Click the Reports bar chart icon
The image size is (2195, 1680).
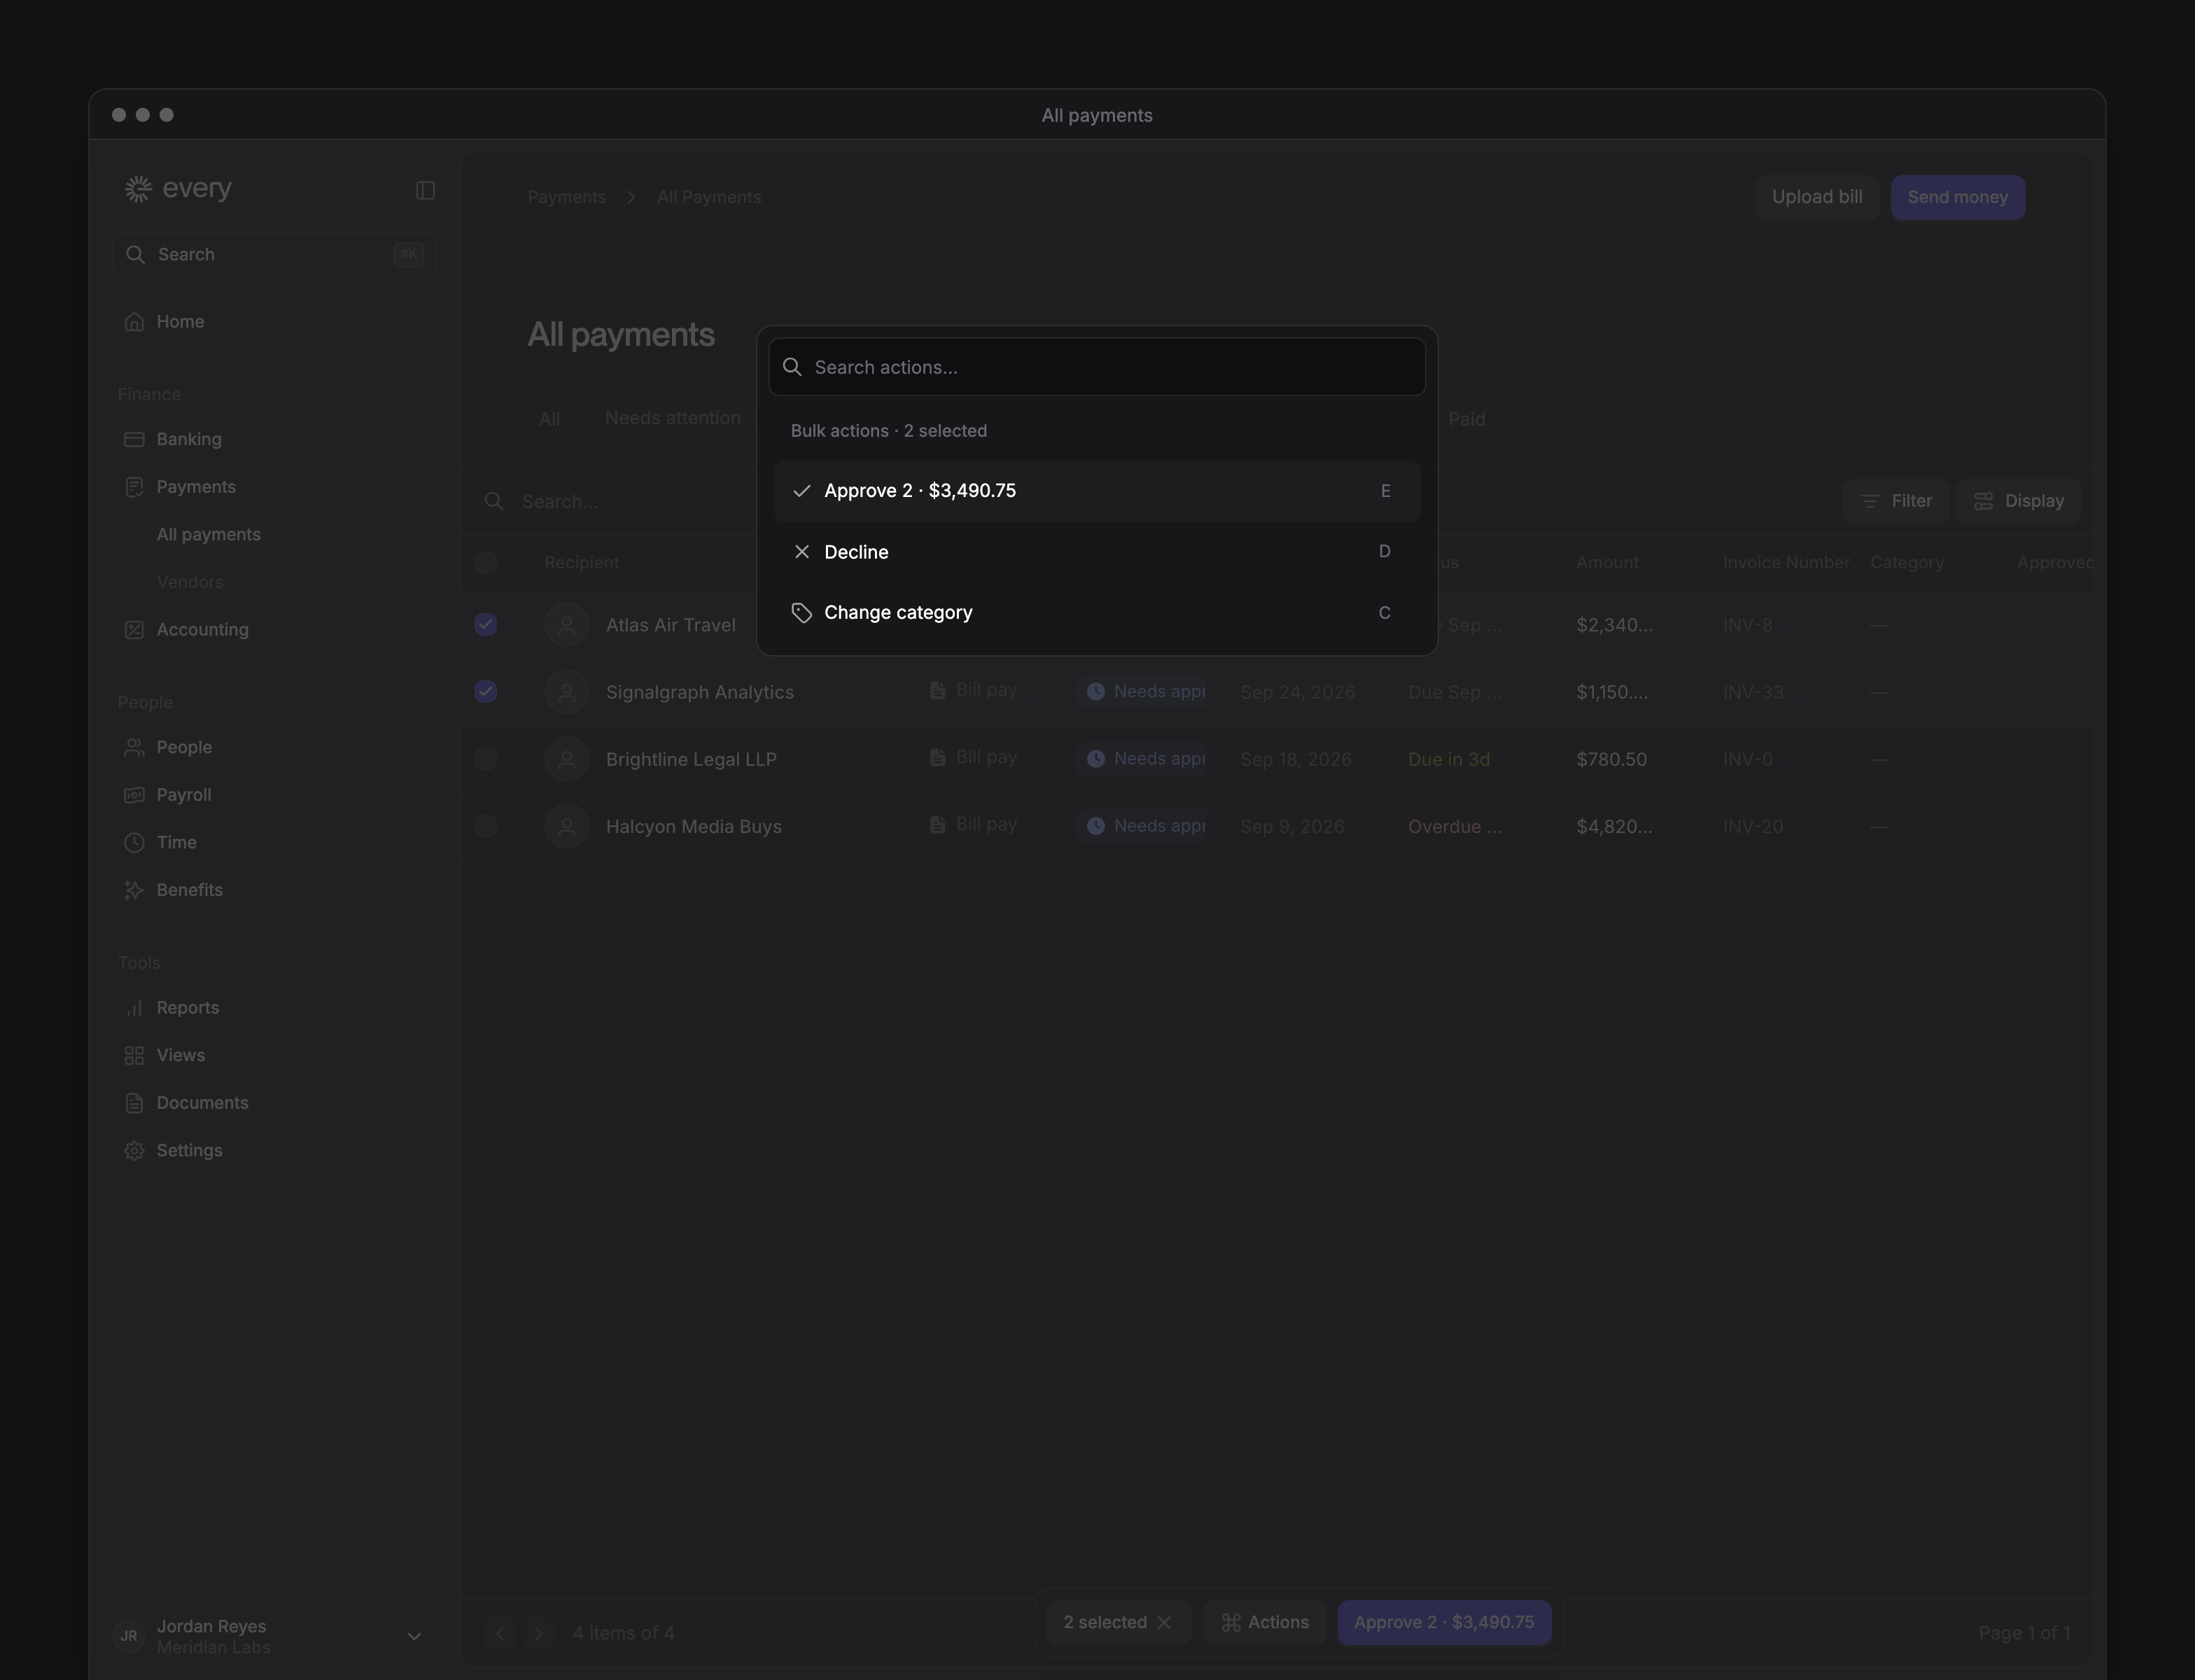coord(134,1008)
